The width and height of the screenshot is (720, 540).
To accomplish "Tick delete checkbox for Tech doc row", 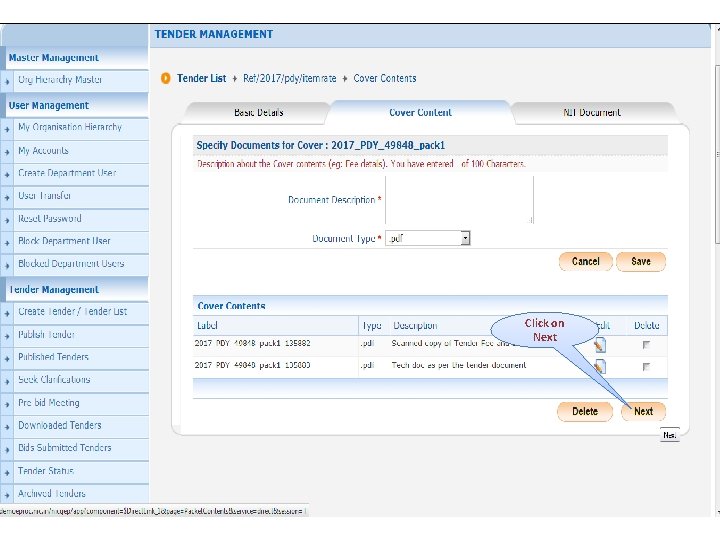I will pos(646,366).
